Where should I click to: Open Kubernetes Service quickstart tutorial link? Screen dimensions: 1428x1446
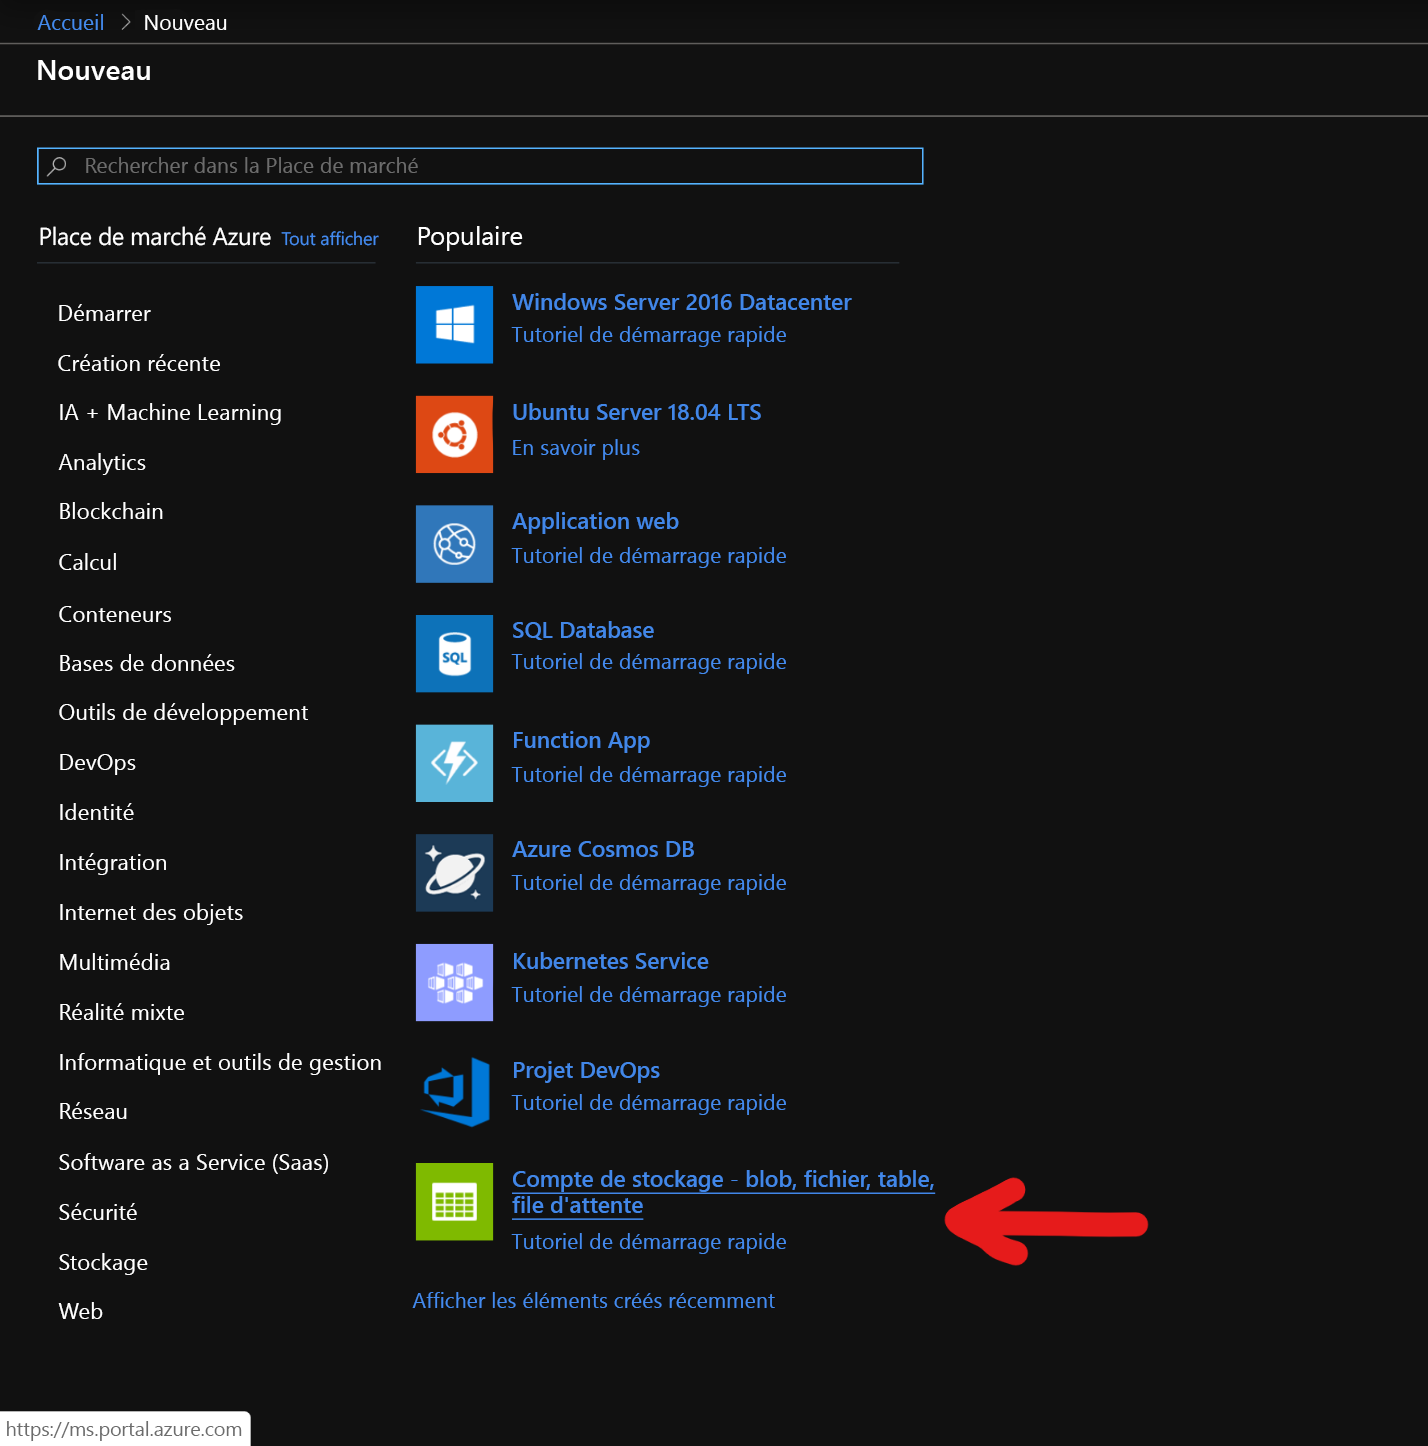(x=649, y=995)
